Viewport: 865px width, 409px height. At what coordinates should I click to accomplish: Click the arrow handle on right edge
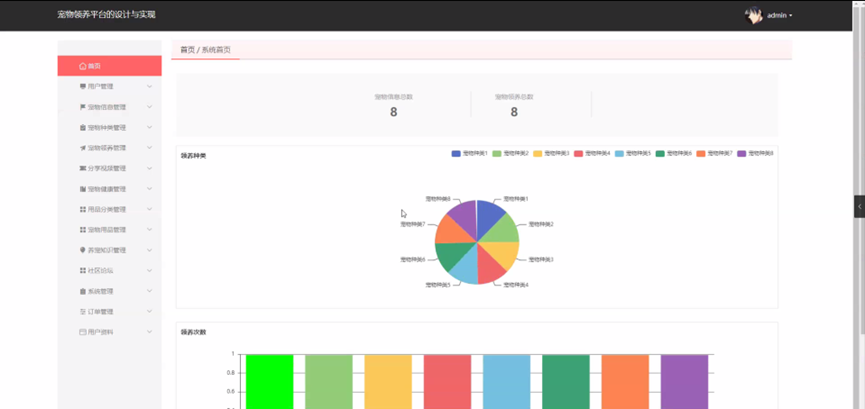[859, 206]
